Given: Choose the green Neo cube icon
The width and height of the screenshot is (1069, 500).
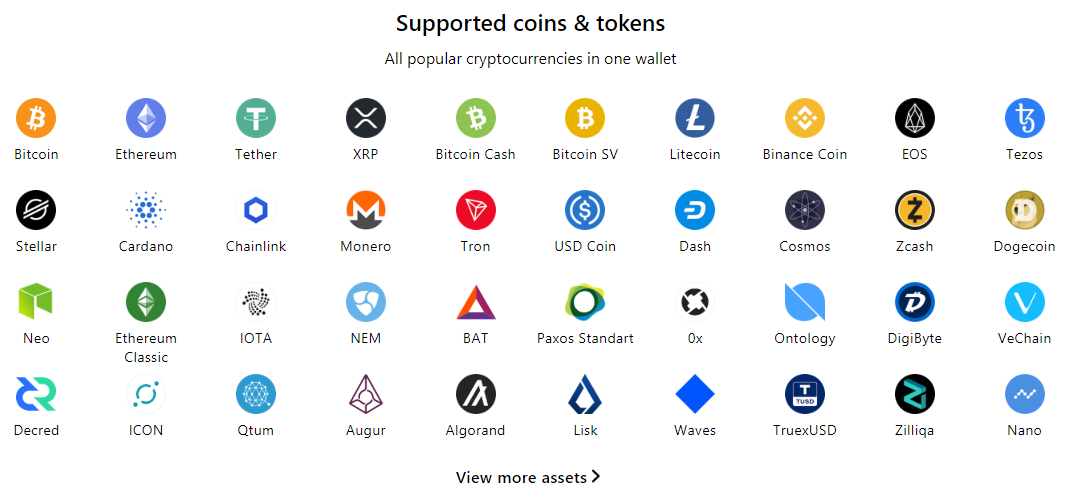Looking at the screenshot, I should click(x=36, y=302).
